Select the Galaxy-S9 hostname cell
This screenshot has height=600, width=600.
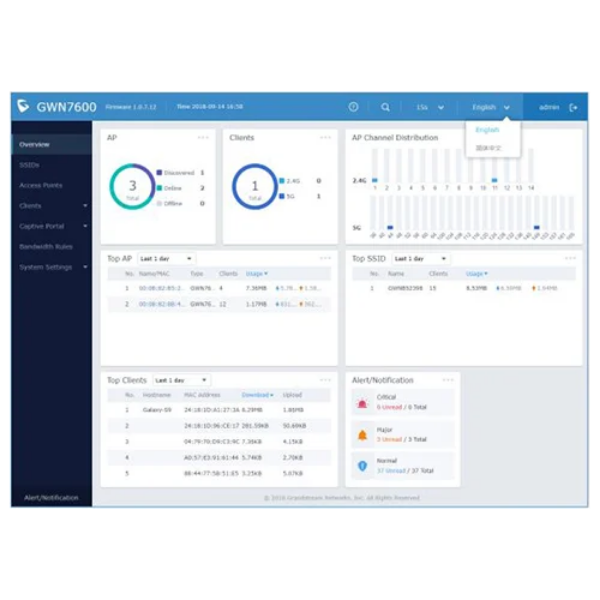point(157,410)
